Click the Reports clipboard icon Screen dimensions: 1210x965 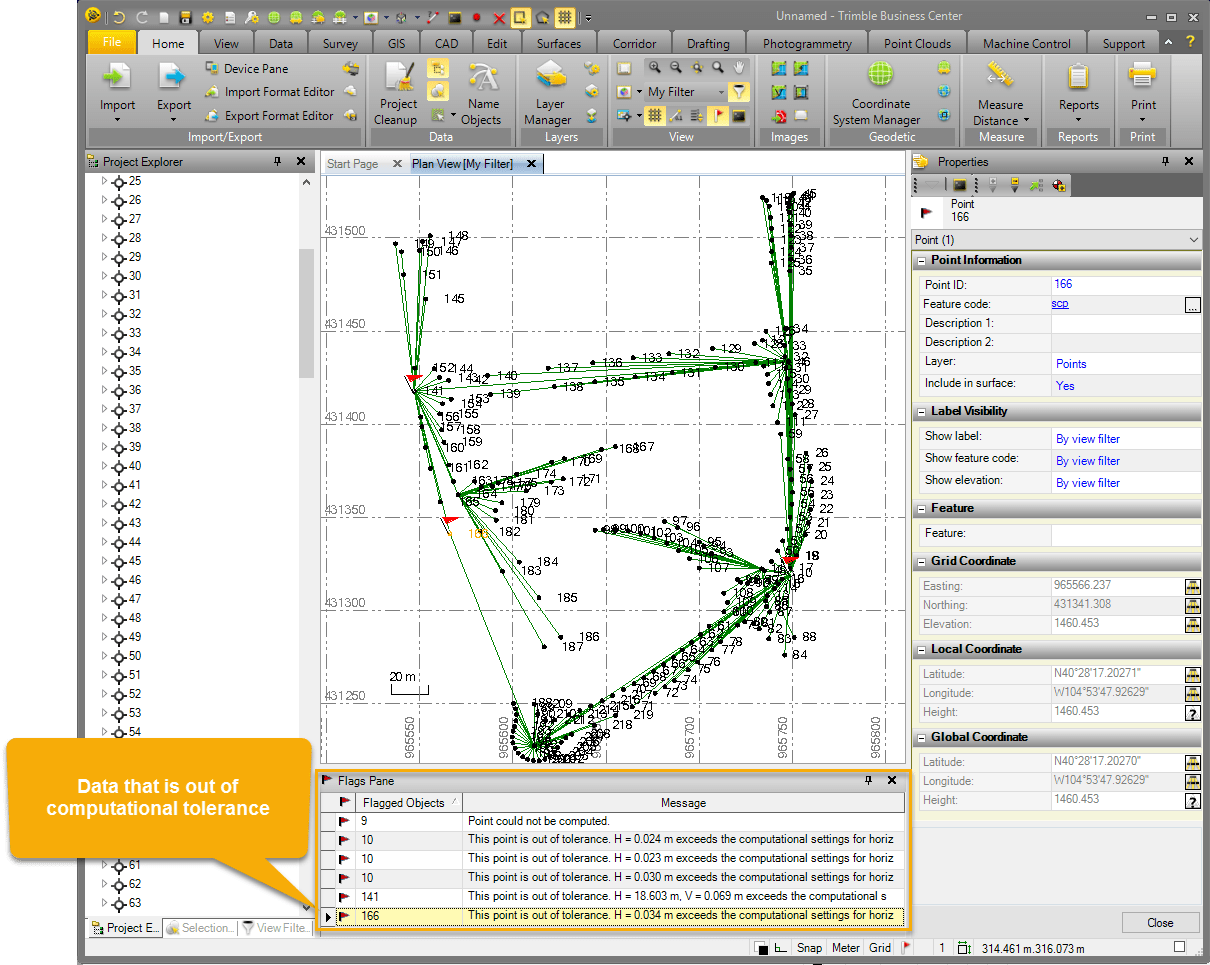pyautogui.click(x=1078, y=76)
